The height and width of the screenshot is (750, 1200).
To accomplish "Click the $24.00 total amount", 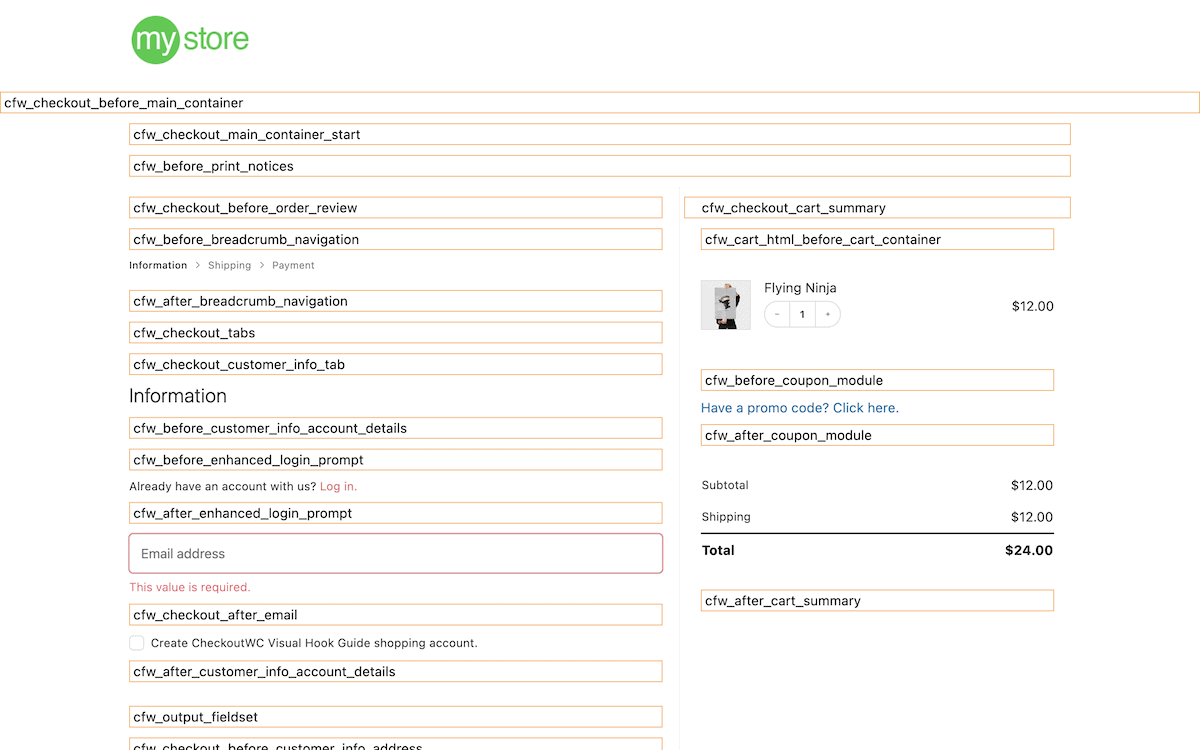I will point(1028,550).
